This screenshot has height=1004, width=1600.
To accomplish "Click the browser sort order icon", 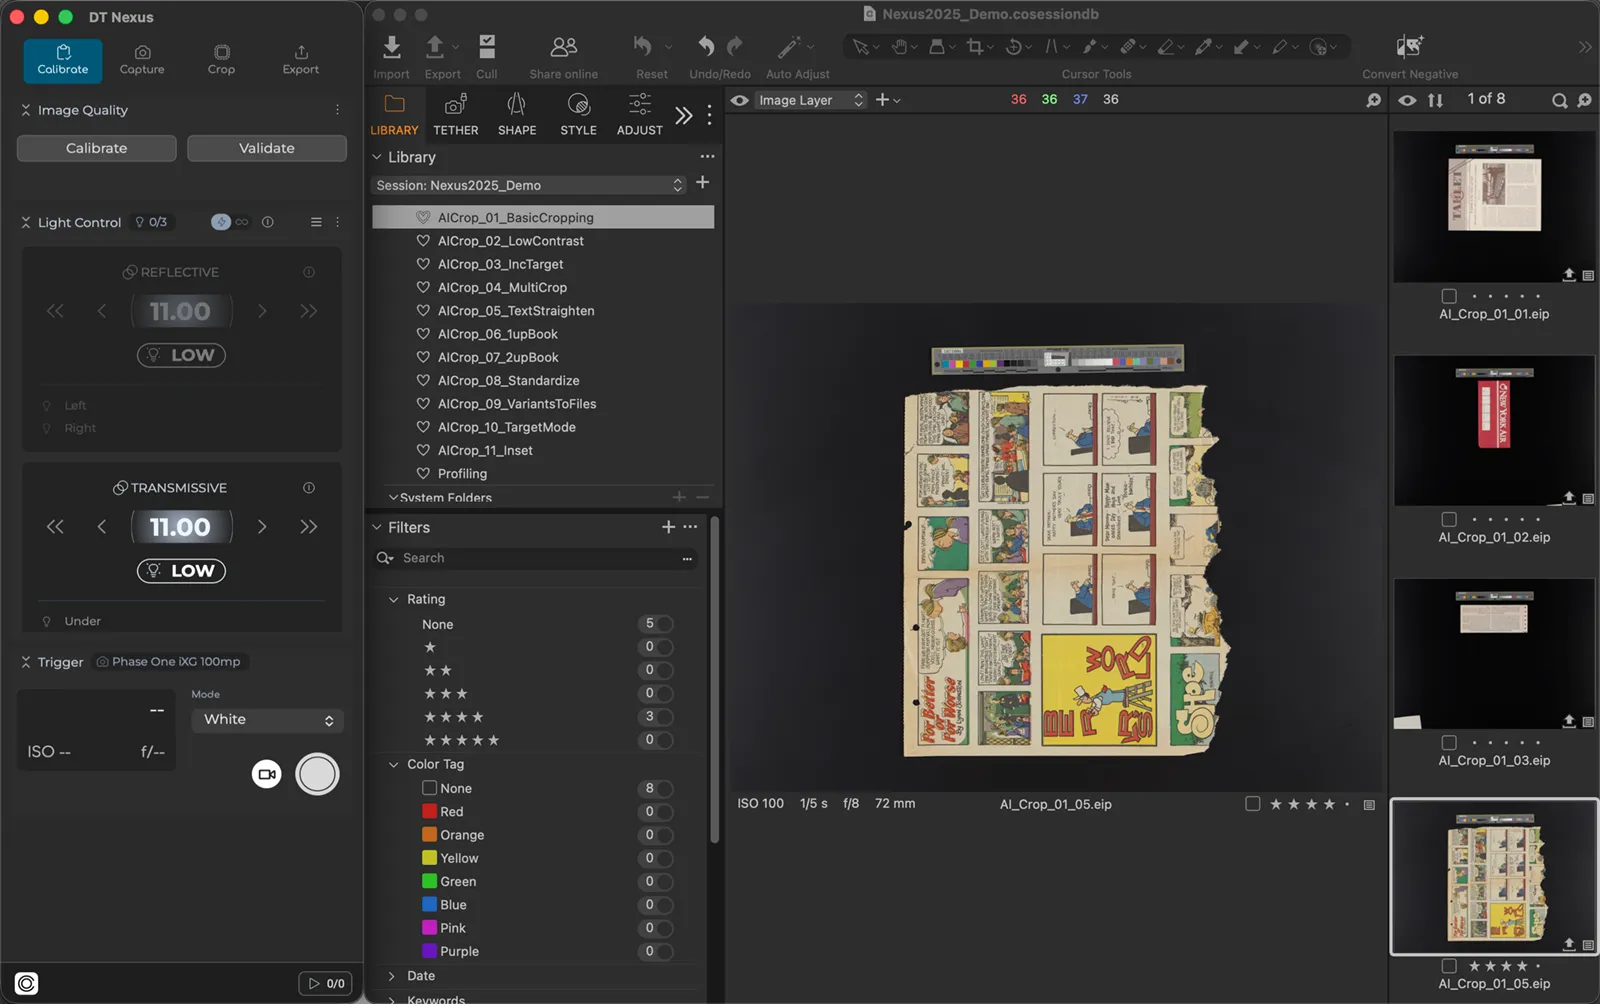I will (1435, 100).
